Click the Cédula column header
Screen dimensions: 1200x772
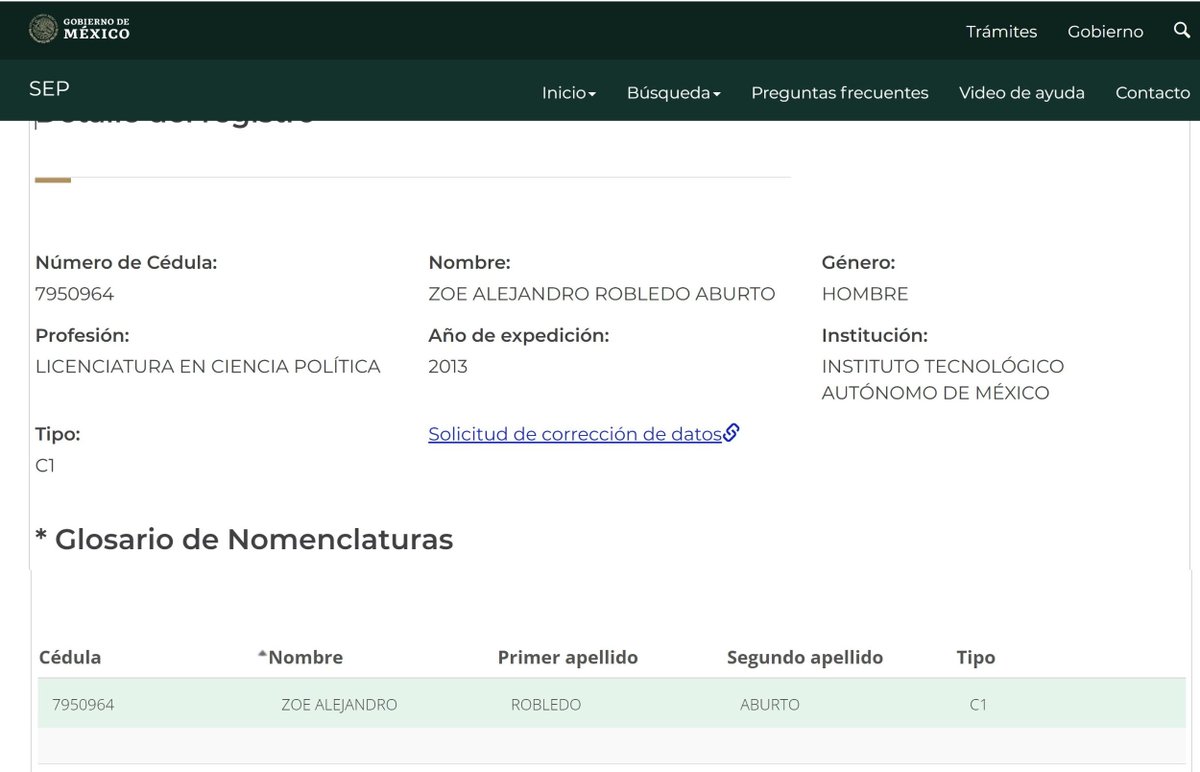click(69, 657)
